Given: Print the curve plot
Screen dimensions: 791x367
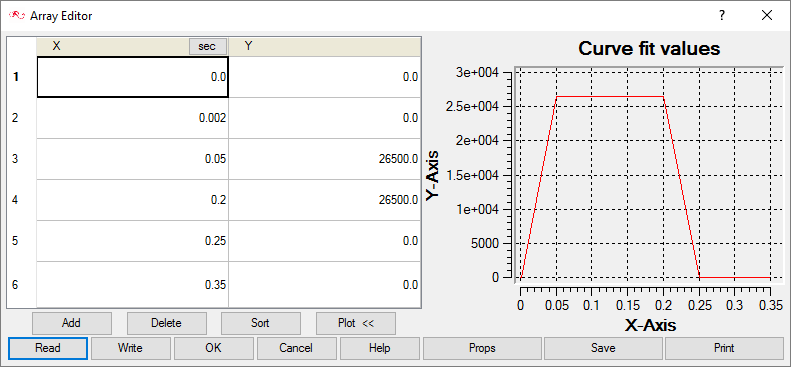Looking at the screenshot, I should pos(724,348).
